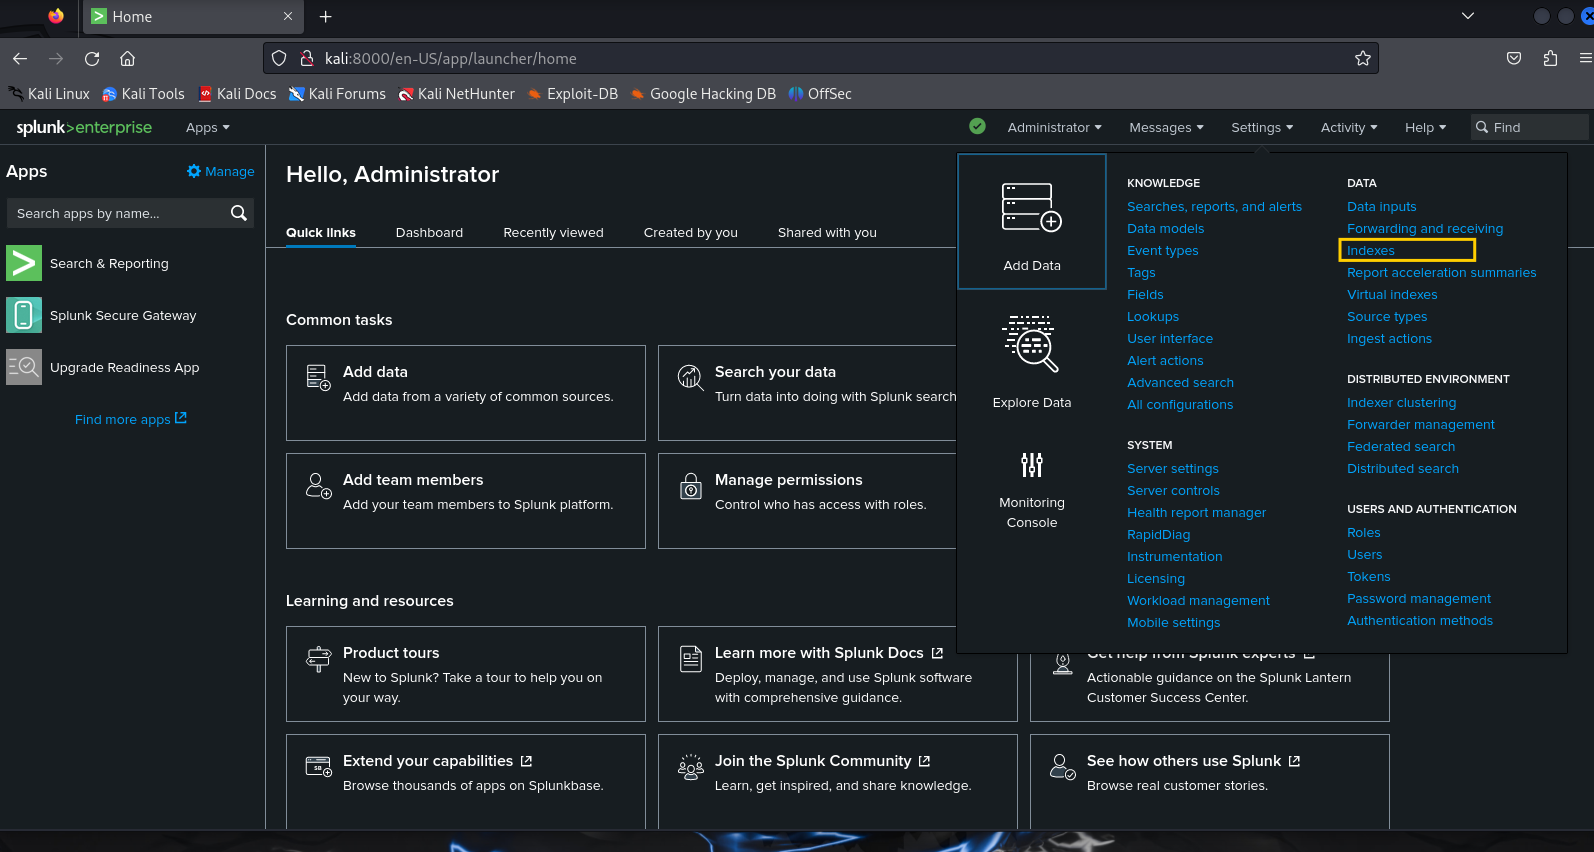
Task: Click the Add data card icon
Action: [x=318, y=377]
